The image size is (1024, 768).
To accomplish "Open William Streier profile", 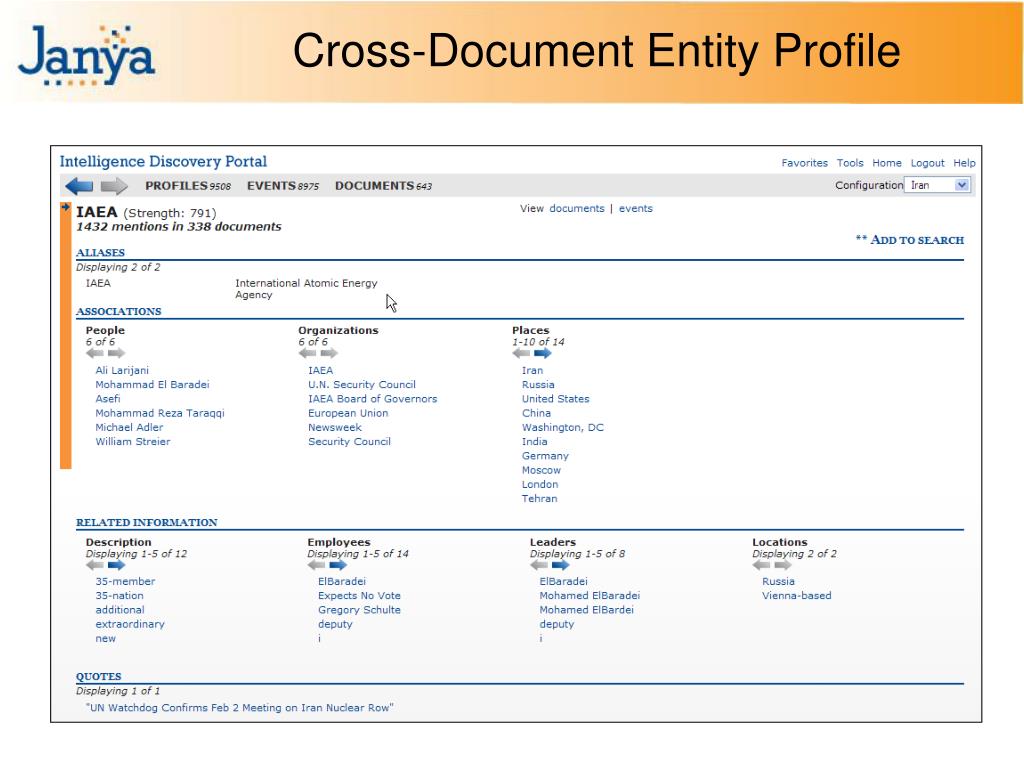I will point(133,442).
